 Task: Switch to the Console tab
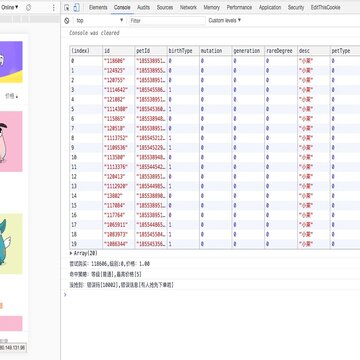tap(122, 7)
